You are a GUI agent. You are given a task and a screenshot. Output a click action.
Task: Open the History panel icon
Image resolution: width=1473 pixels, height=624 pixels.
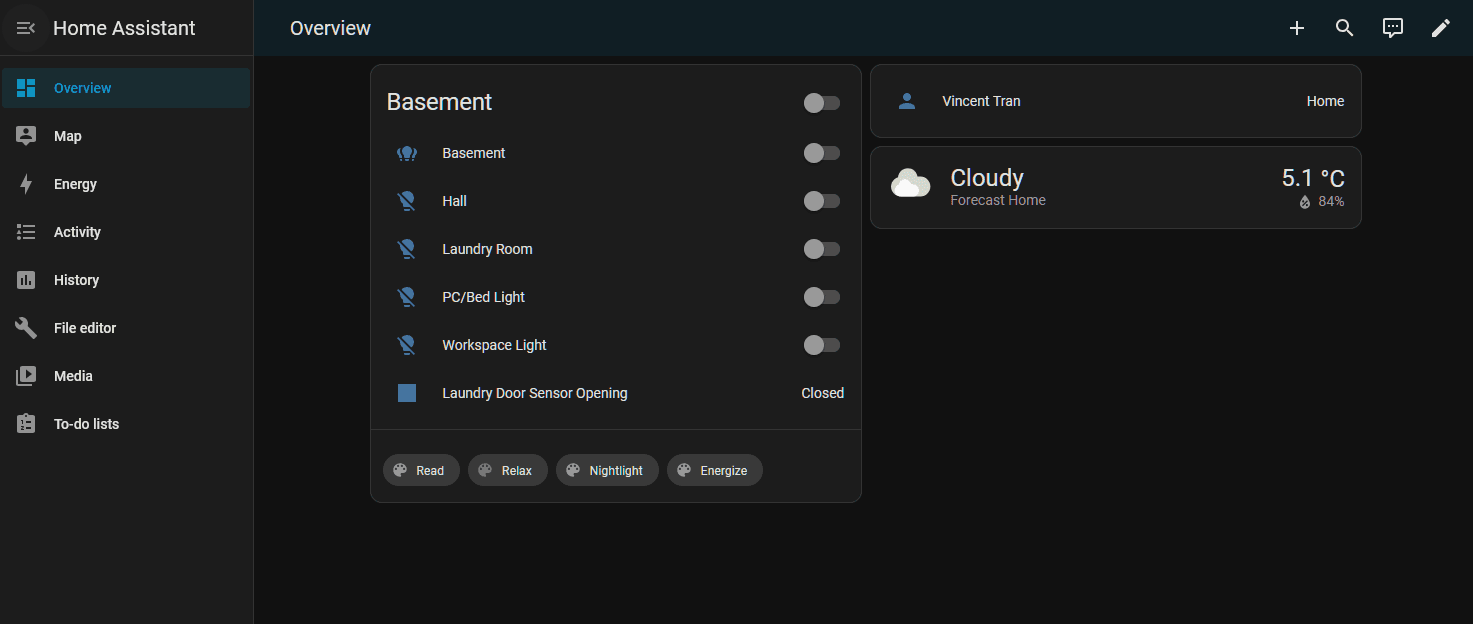[x=26, y=279]
